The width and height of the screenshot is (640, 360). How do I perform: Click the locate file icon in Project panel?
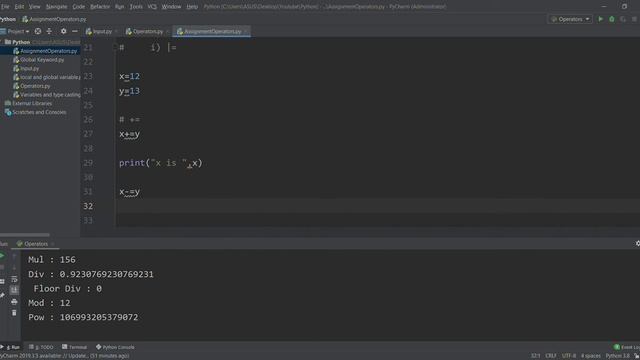(38, 31)
